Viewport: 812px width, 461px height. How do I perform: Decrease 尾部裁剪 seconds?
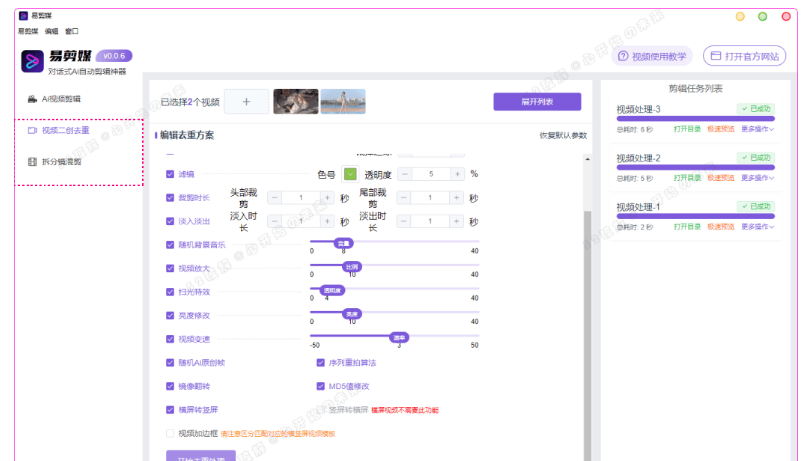click(x=404, y=198)
